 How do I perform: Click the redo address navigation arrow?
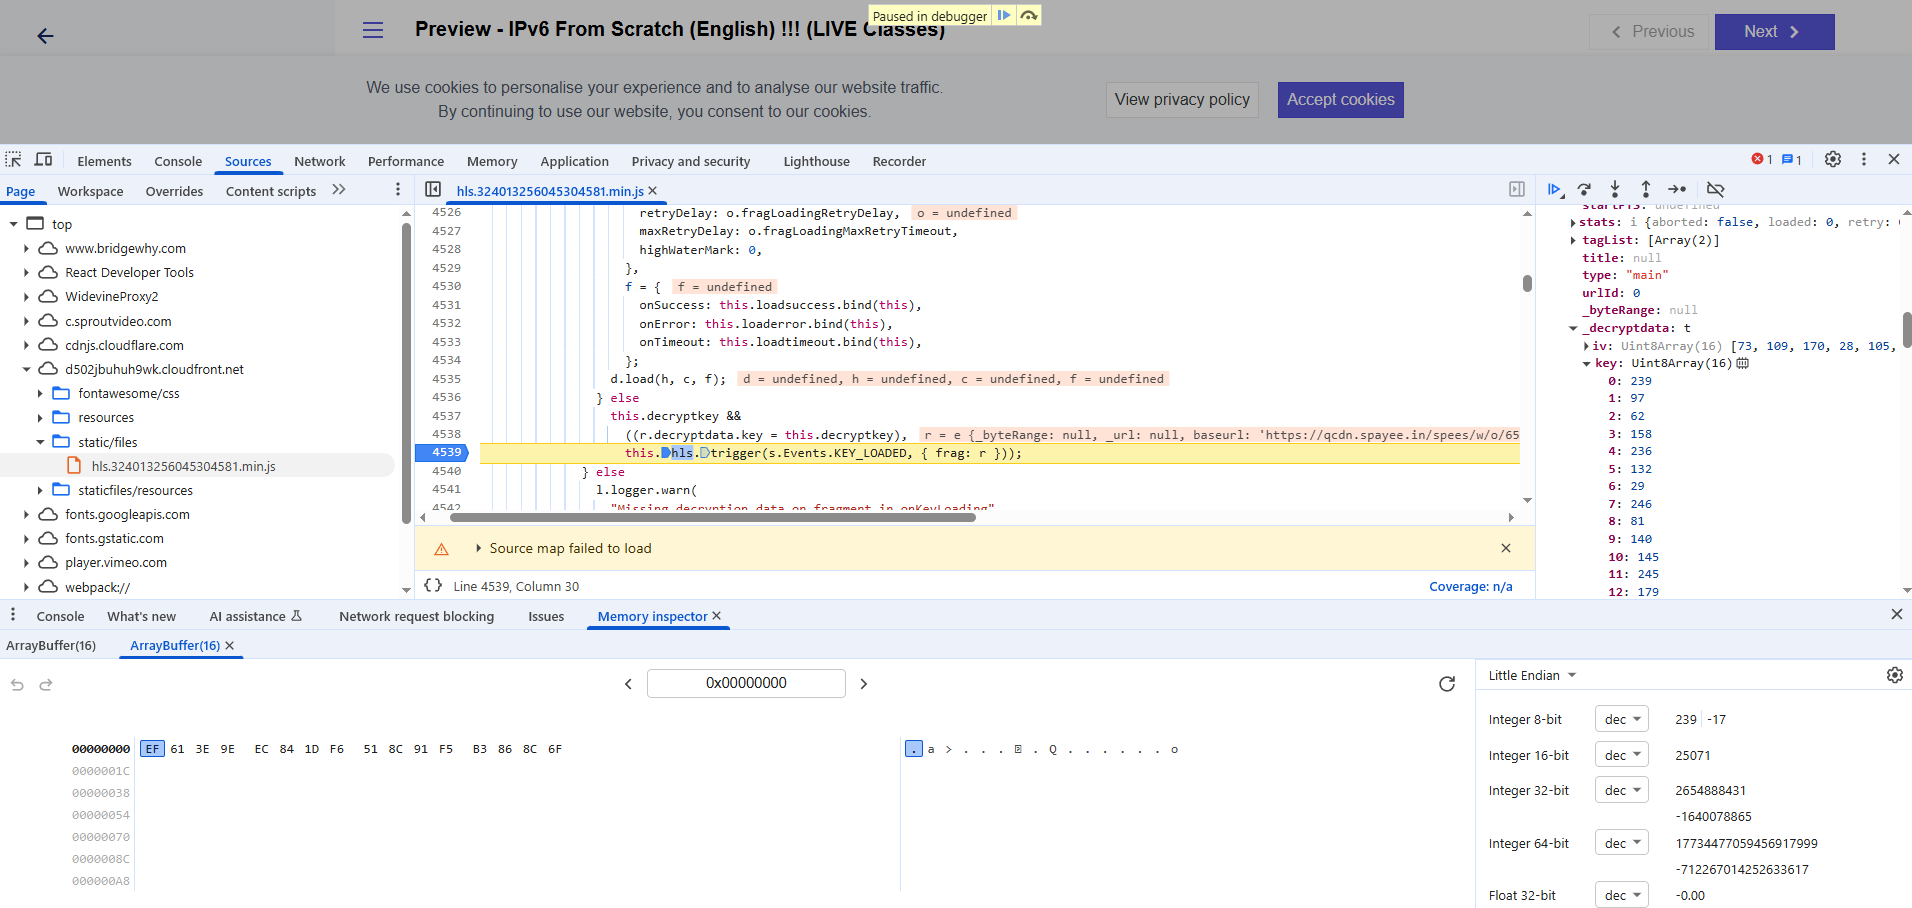coord(46,685)
